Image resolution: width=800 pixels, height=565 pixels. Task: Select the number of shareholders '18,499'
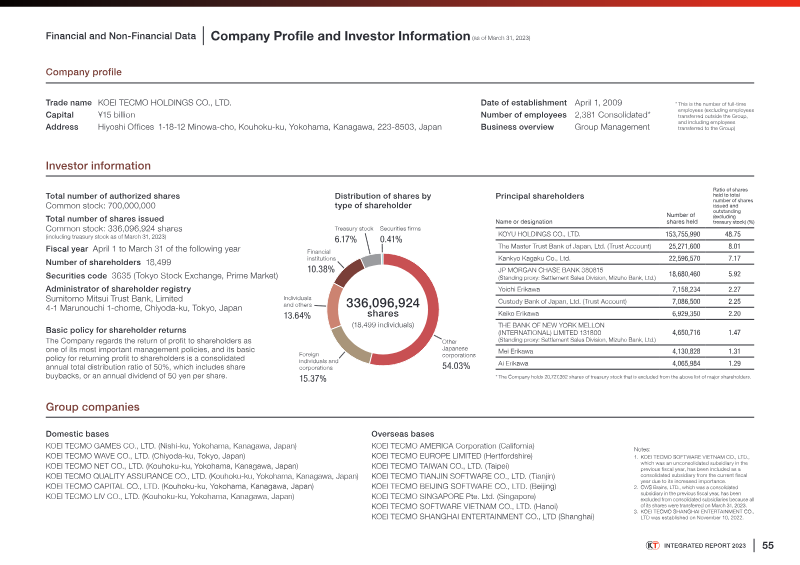(159, 262)
